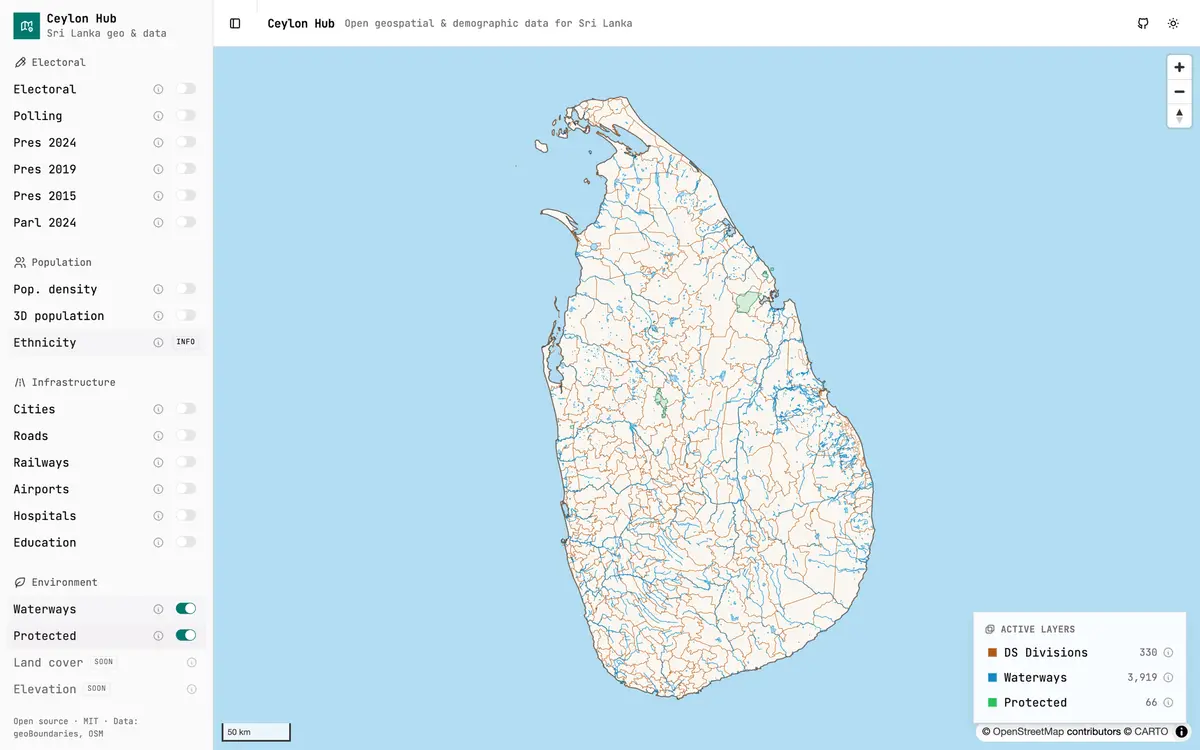Open Protected legend info icon
The width and height of the screenshot is (1200, 750).
click(1167, 702)
